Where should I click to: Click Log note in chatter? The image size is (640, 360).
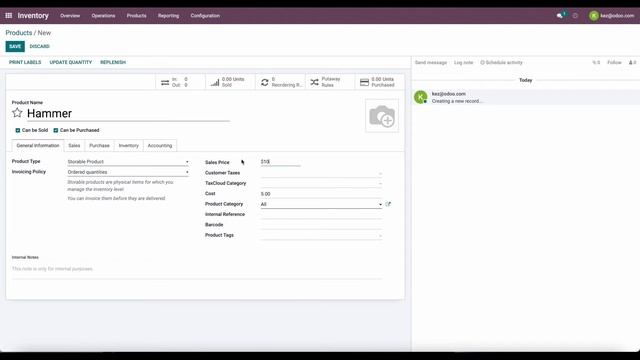pos(464,62)
